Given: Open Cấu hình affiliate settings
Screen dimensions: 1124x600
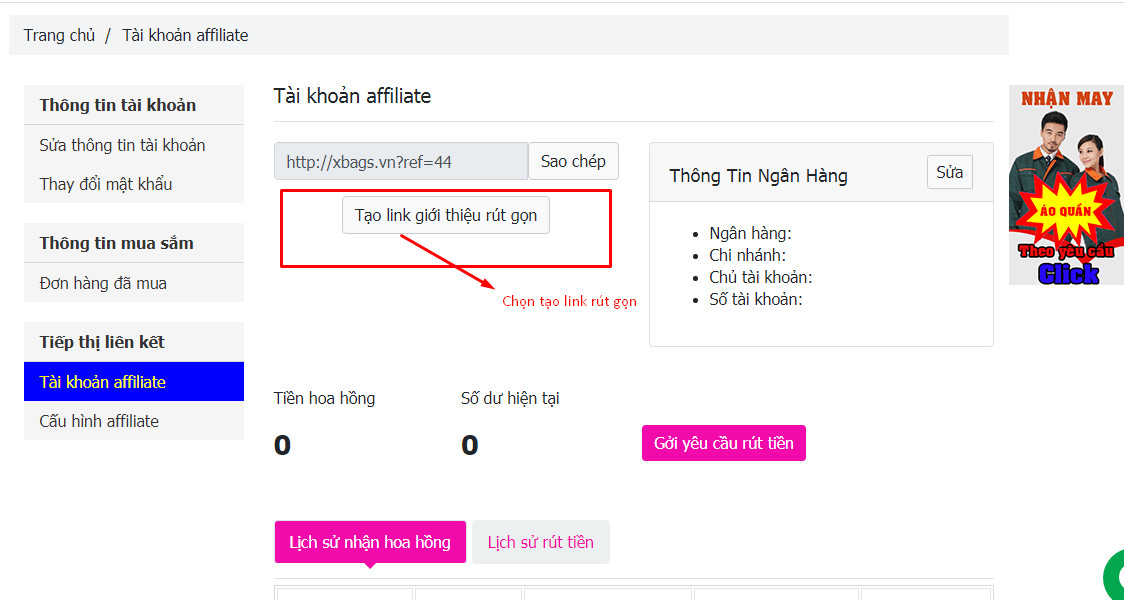Looking at the screenshot, I should (99, 421).
